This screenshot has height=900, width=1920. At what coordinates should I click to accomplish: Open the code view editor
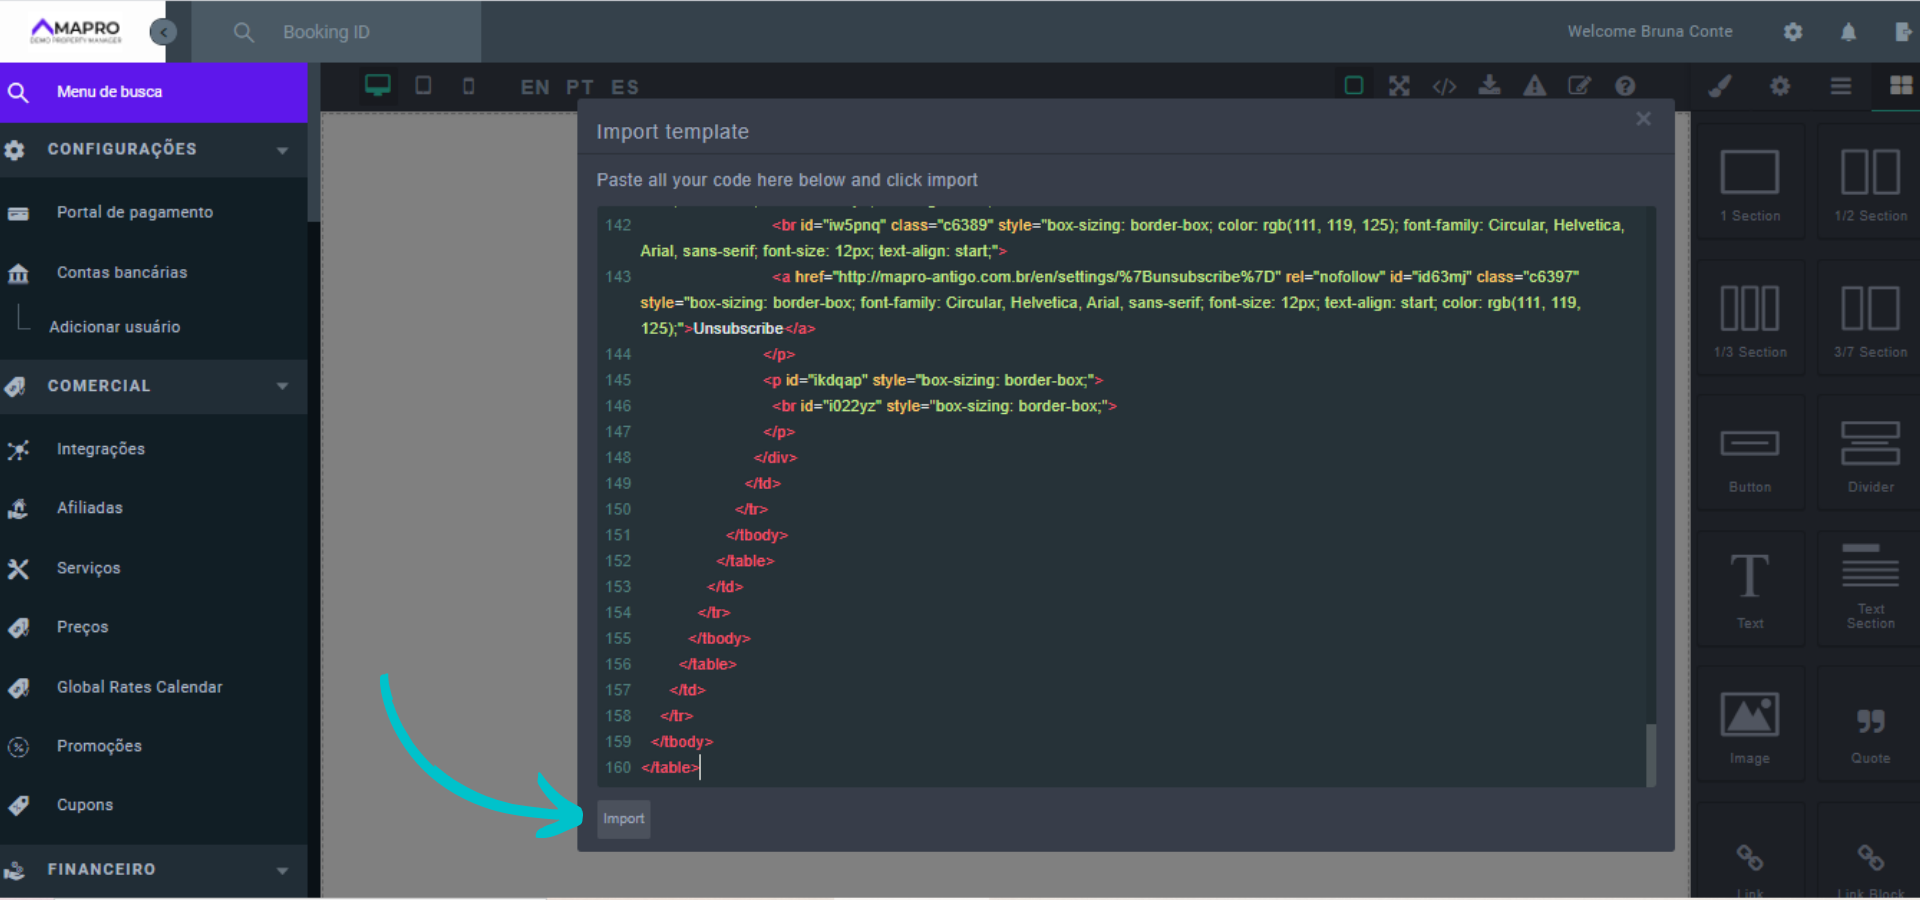pos(1445,86)
